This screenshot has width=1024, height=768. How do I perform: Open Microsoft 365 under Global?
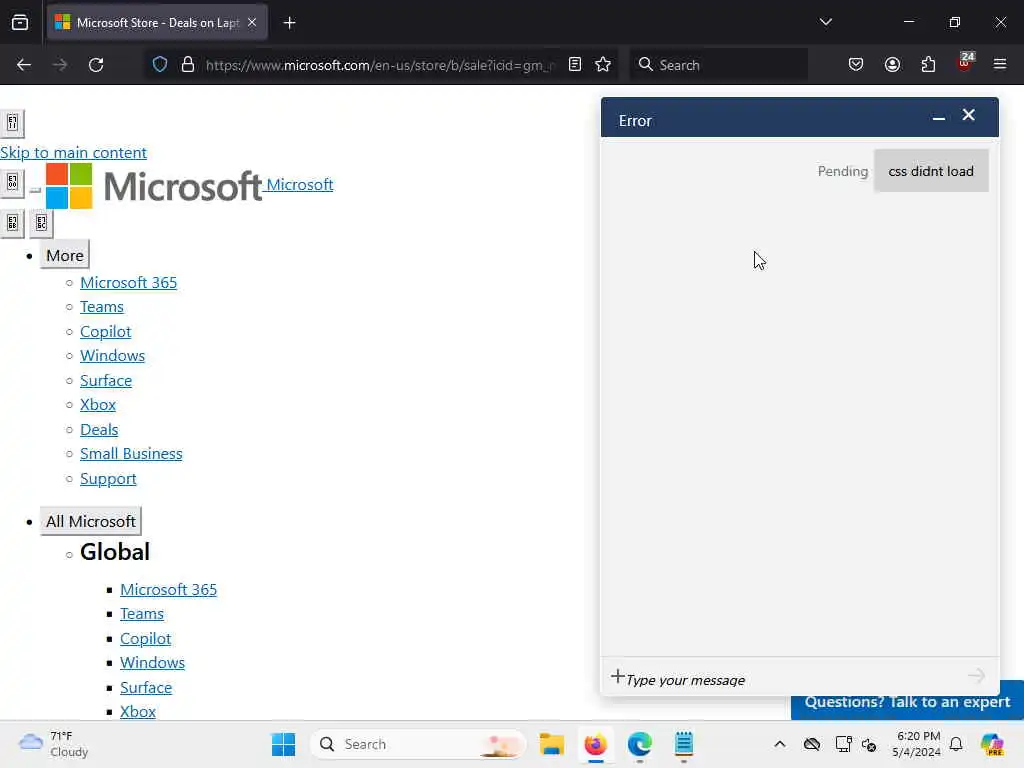coord(168,590)
